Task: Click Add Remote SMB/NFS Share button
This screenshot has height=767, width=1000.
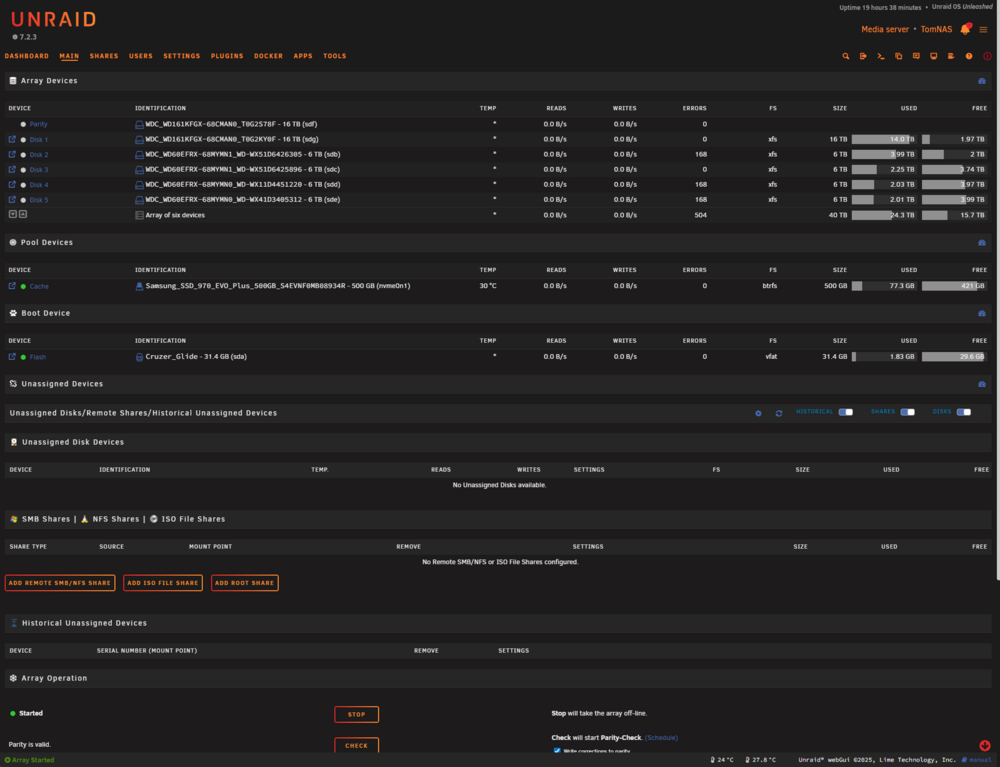Action: [60, 583]
